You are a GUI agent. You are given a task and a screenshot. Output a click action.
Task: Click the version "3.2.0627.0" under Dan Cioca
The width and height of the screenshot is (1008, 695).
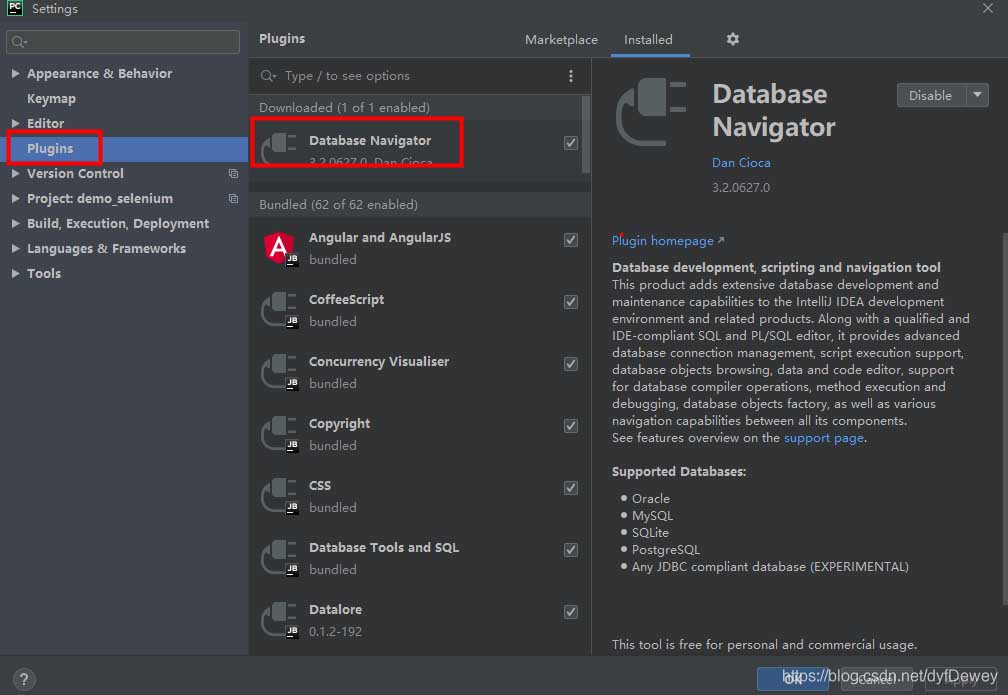[741, 188]
